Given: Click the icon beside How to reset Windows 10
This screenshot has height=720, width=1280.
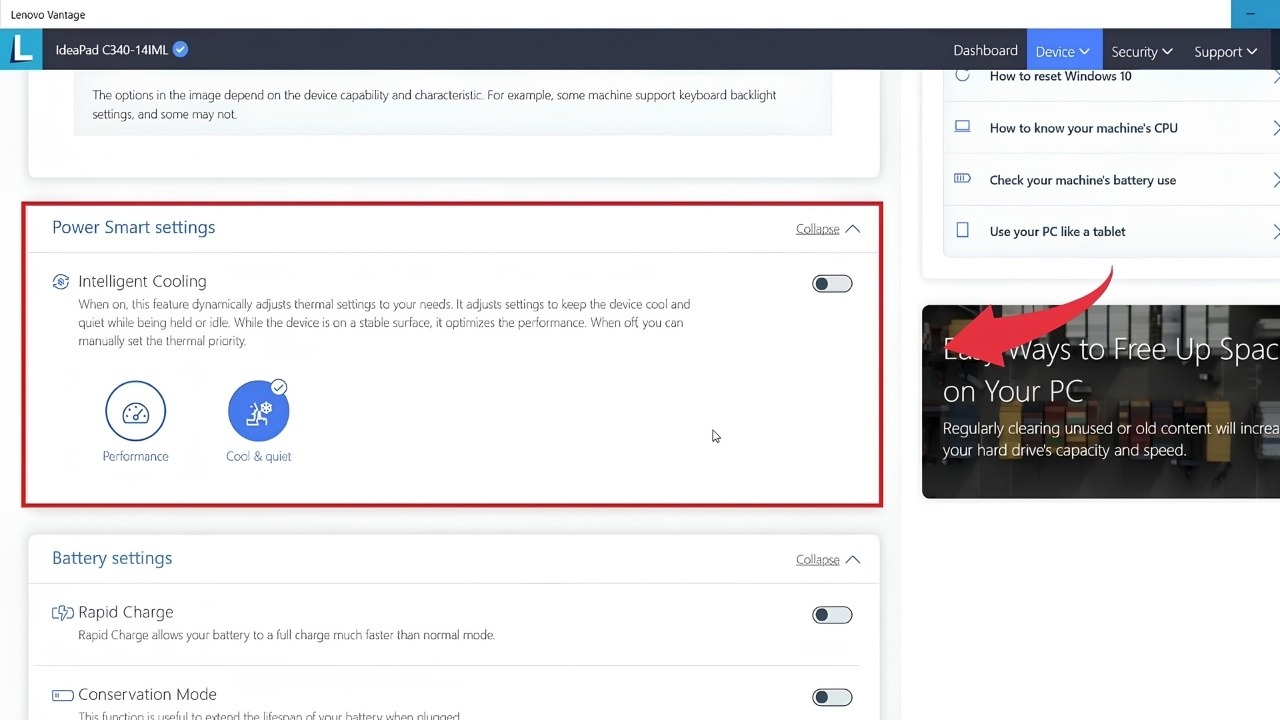Looking at the screenshot, I should click(x=962, y=76).
